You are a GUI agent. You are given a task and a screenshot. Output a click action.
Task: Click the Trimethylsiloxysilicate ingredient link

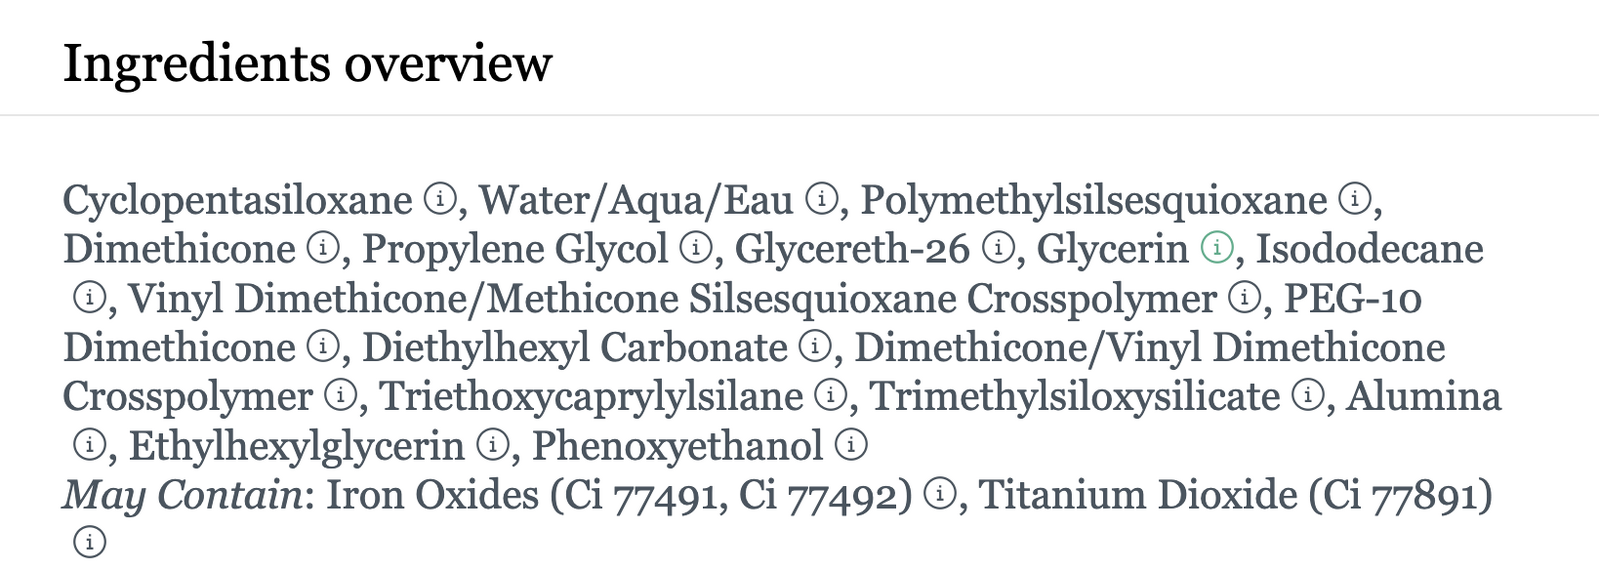[x=1075, y=397]
